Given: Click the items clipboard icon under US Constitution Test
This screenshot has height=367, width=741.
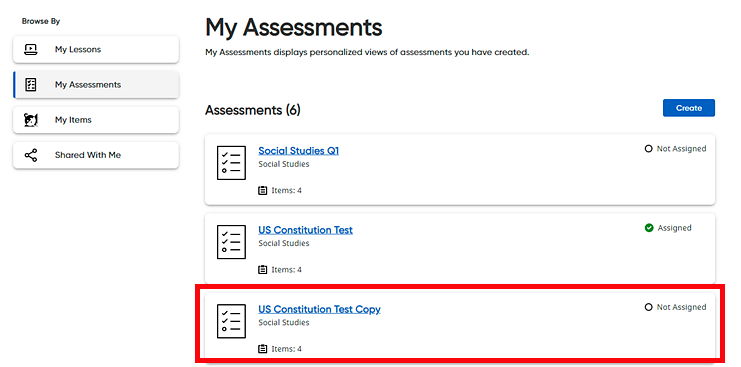Looking at the screenshot, I should (263, 270).
